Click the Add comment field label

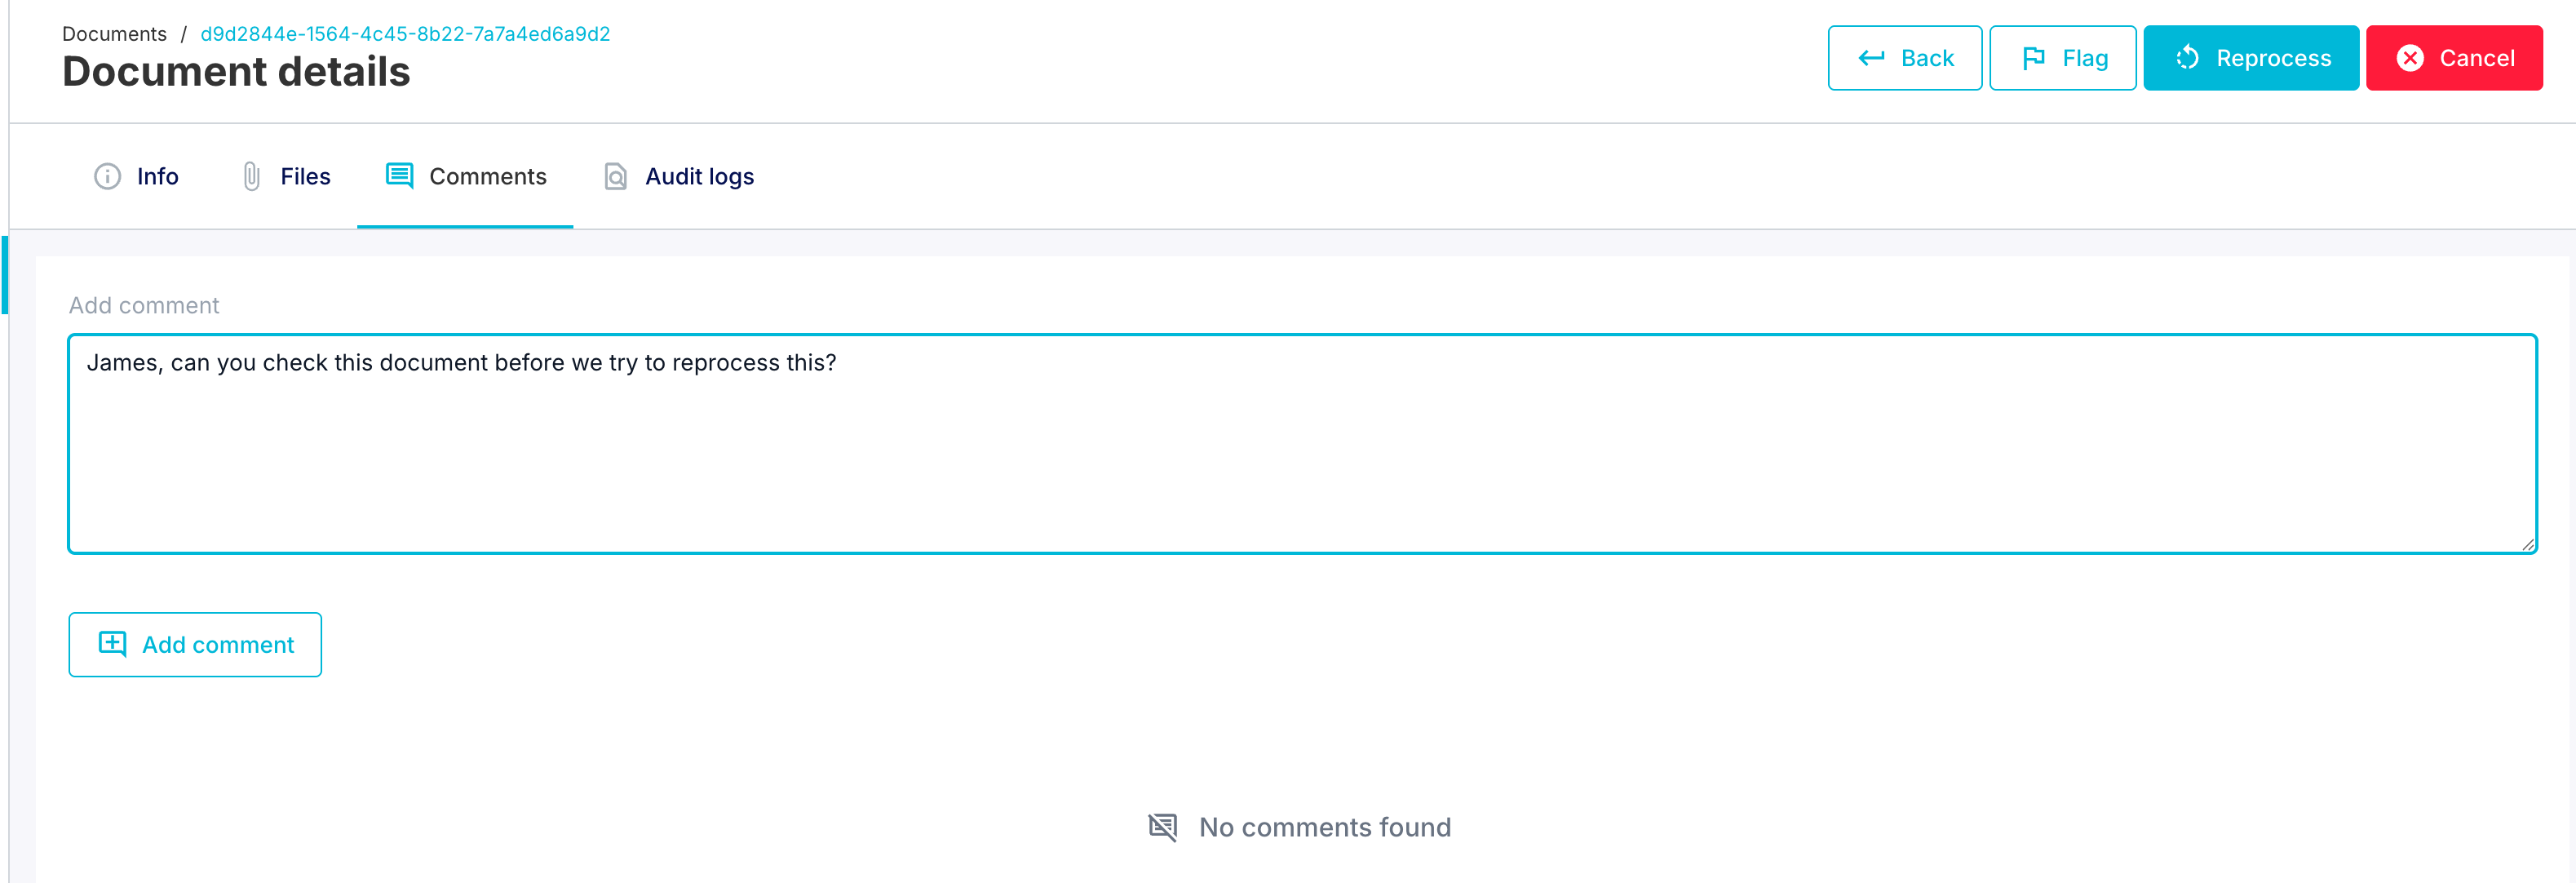143,306
